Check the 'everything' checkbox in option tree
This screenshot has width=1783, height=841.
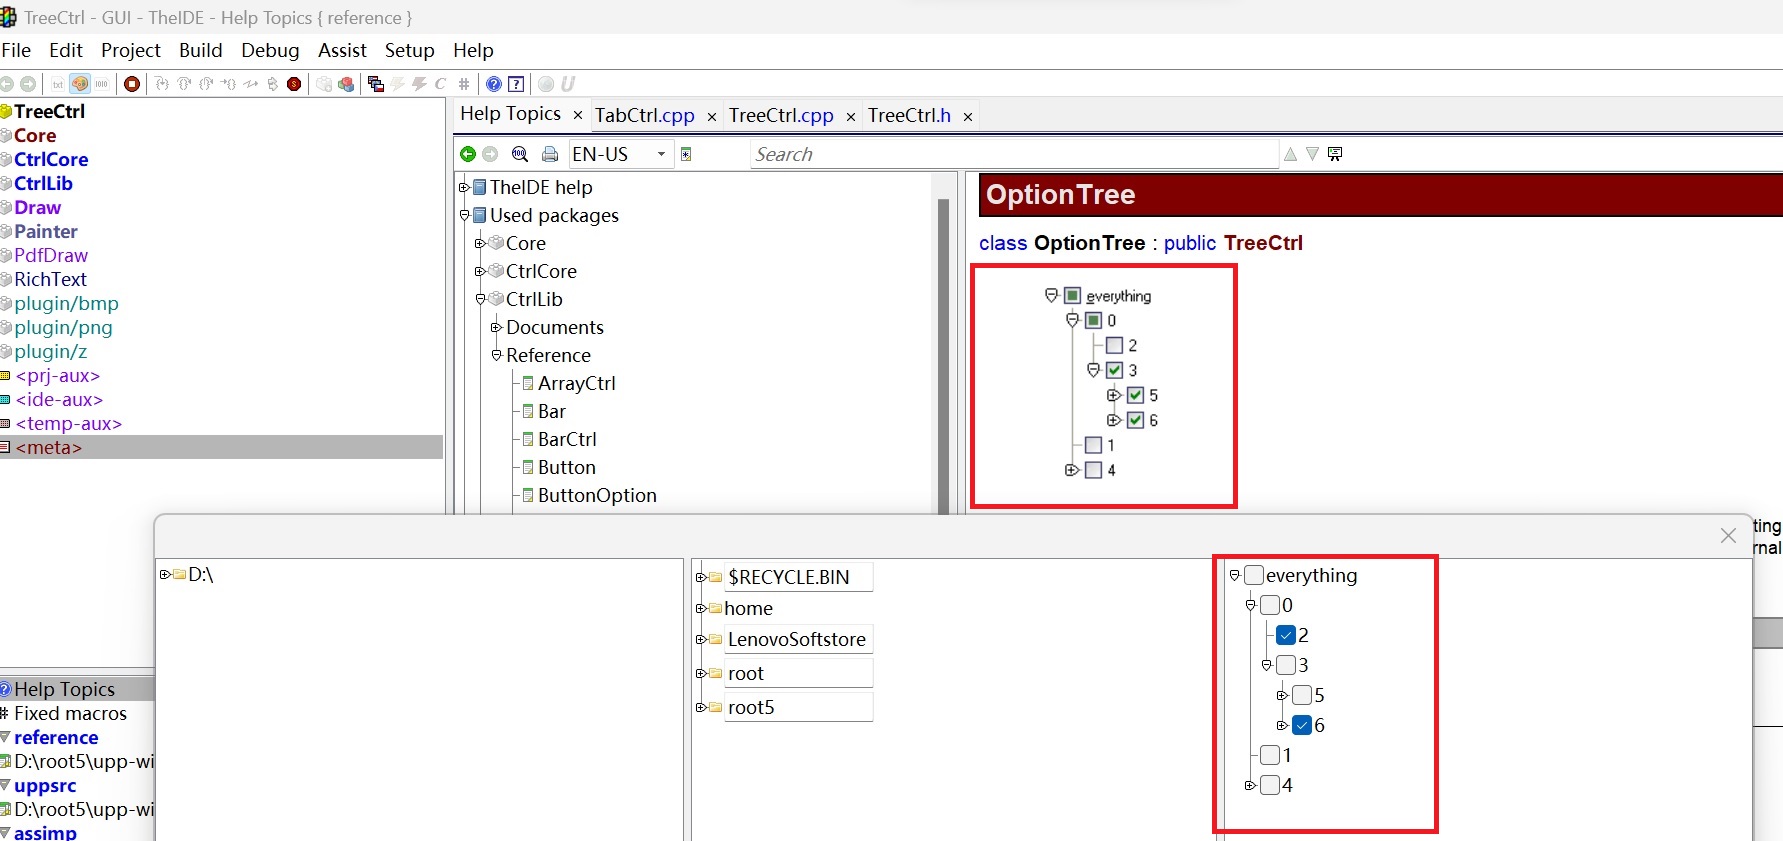click(1254, 575)
